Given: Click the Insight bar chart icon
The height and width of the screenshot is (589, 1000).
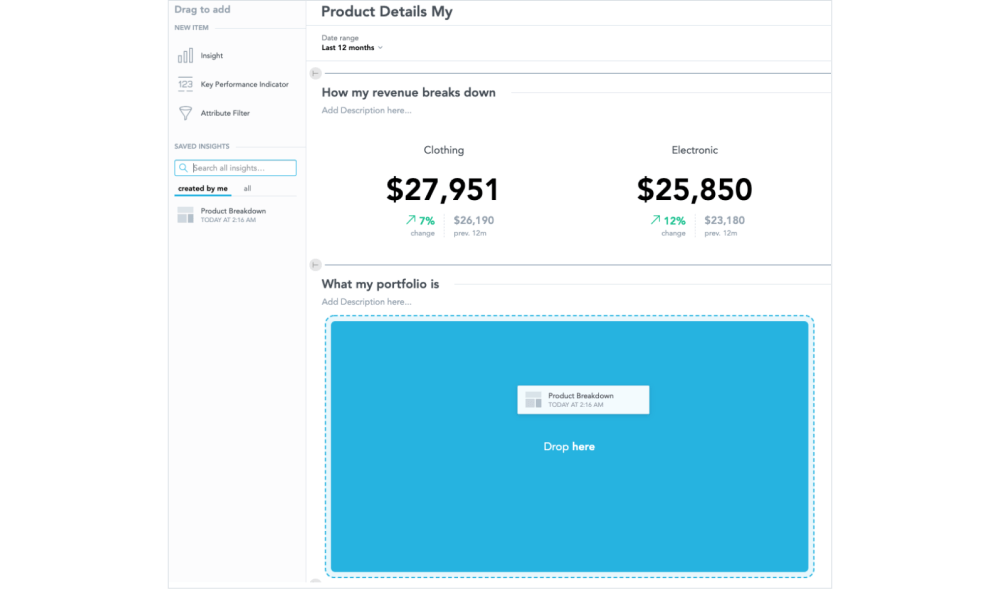Looking at the screenshot, I should (x=185, y=56).
